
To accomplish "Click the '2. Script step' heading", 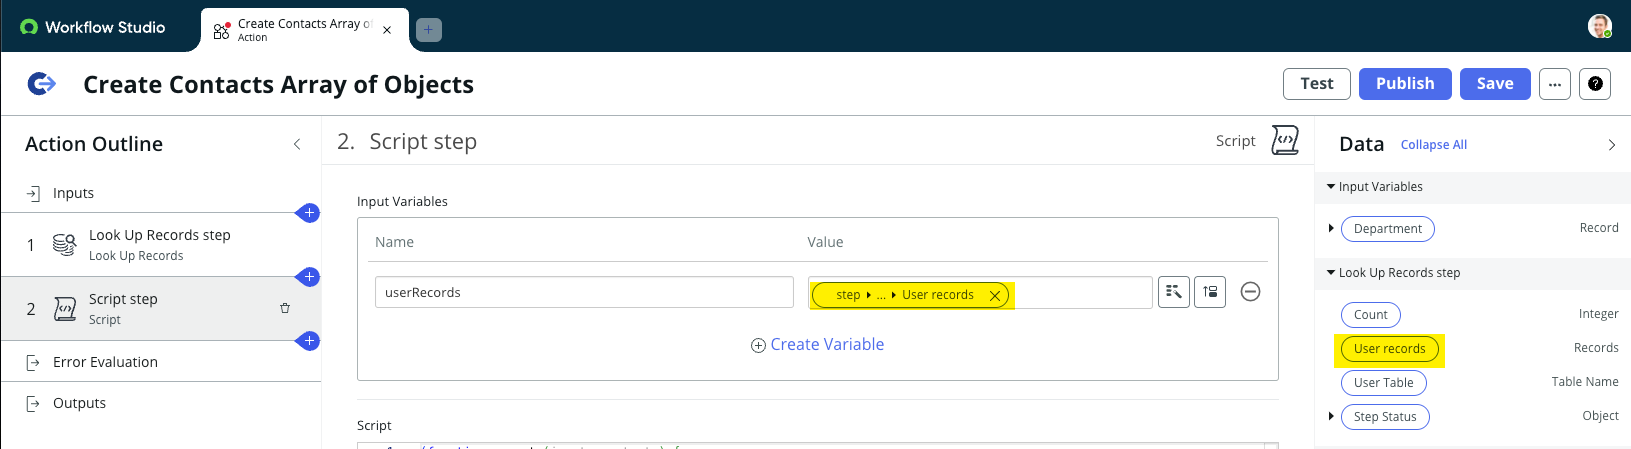I will [x=407, y=142].
